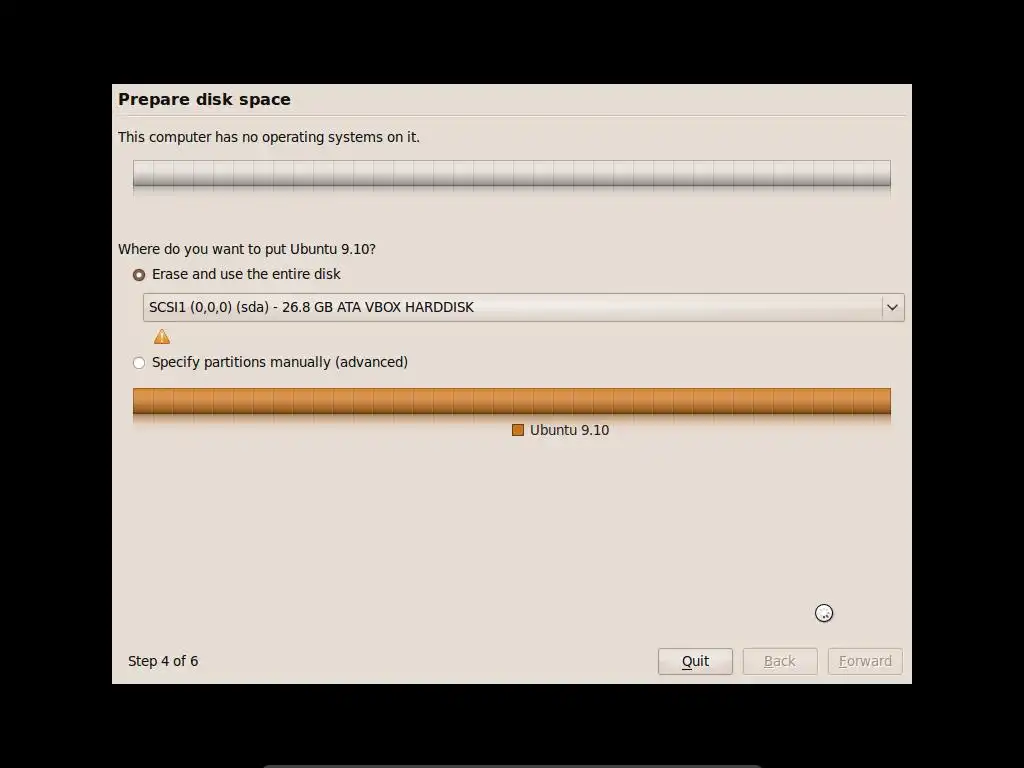Click the gray current disk layout bar
1024x768 pixels.
(x=511, y=174)
